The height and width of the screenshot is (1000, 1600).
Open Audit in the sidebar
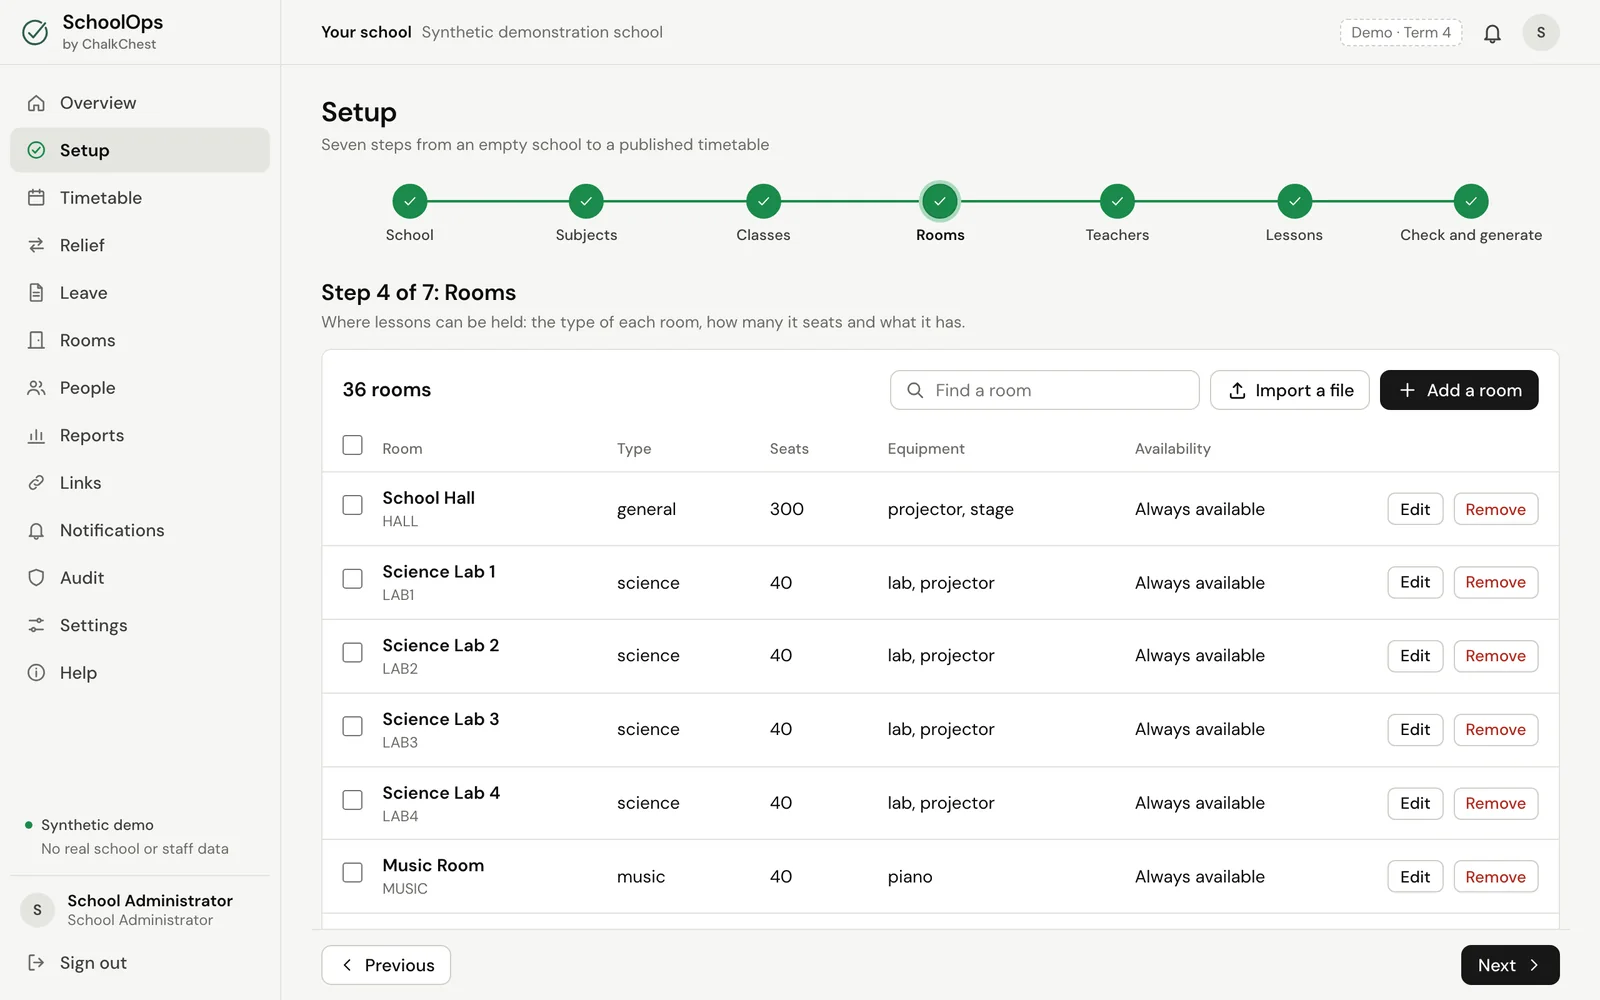coord(140,578)
